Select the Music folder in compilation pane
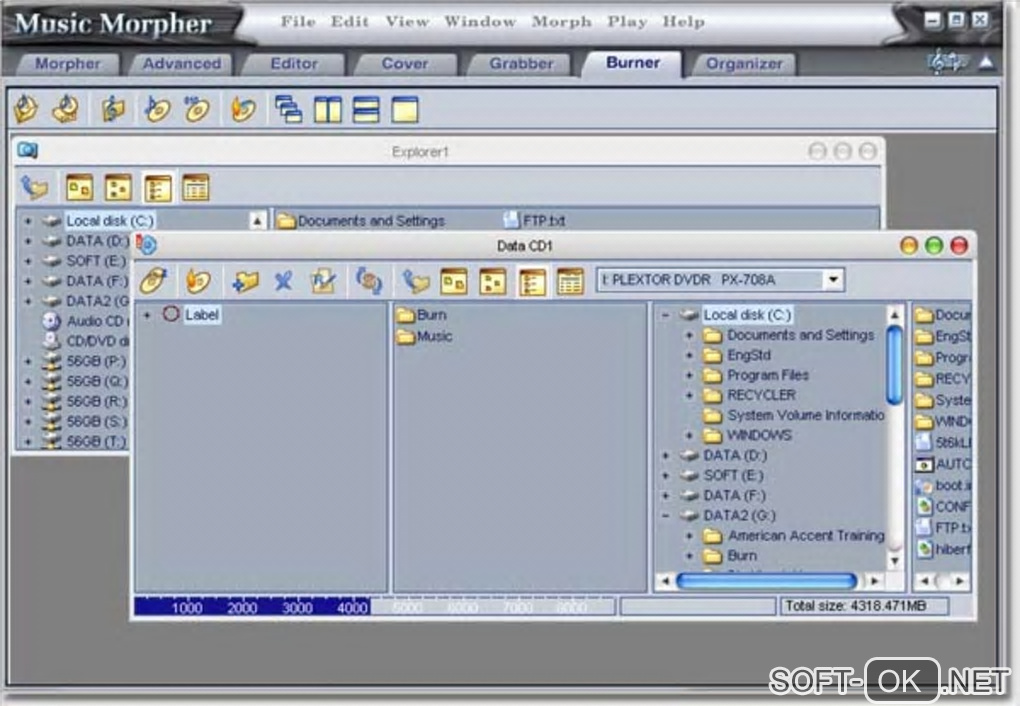Viewport: 1020px width, 706px height. coord(425,336)
